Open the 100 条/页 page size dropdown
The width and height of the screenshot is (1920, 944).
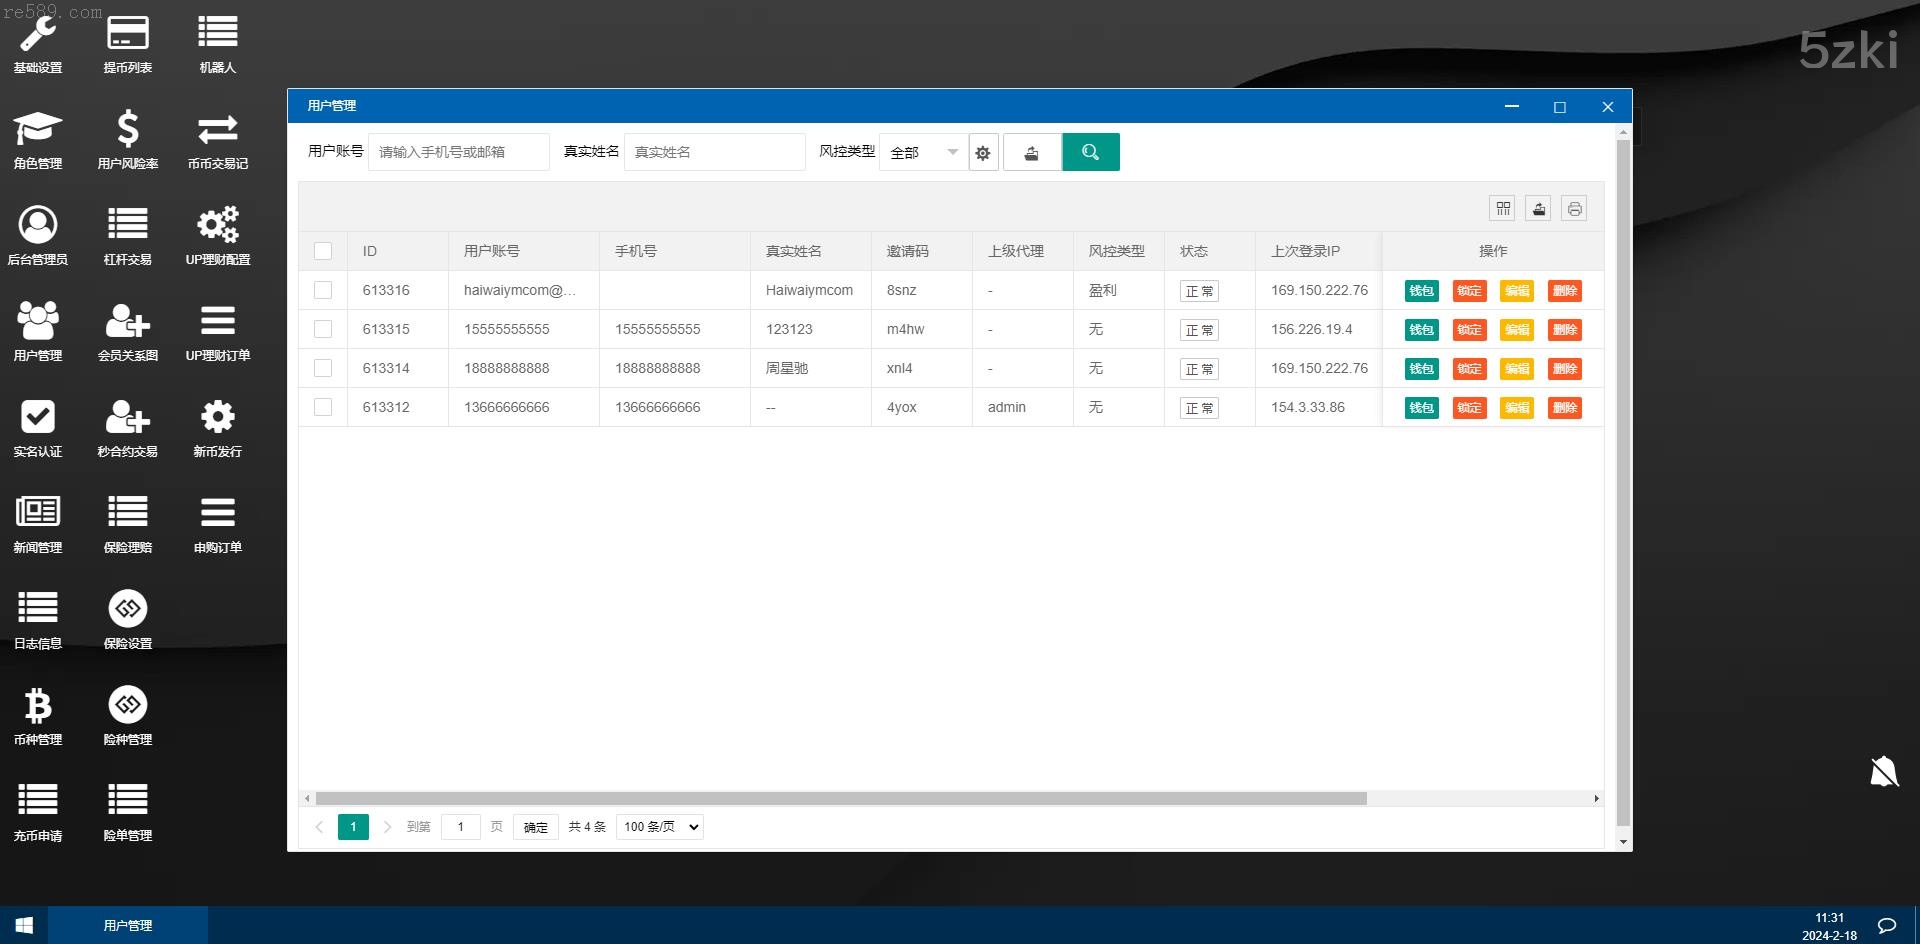660,827
